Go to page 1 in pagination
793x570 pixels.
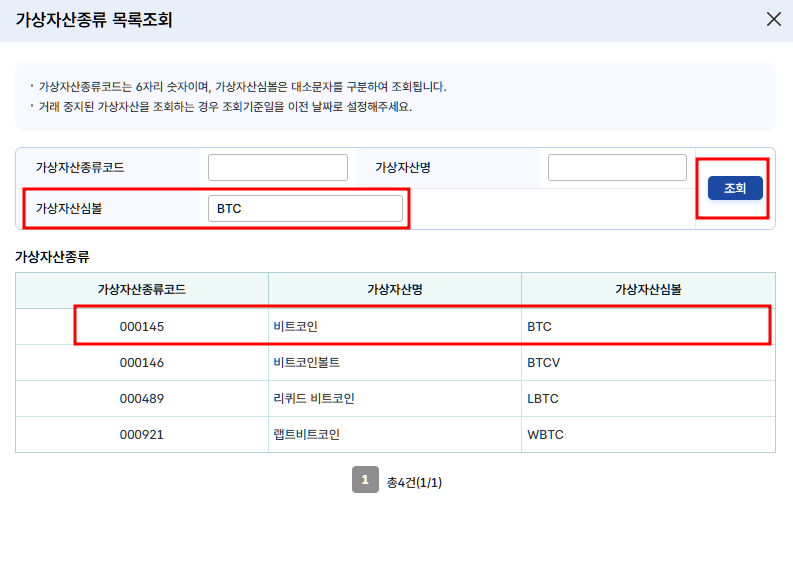coord(365,479)
